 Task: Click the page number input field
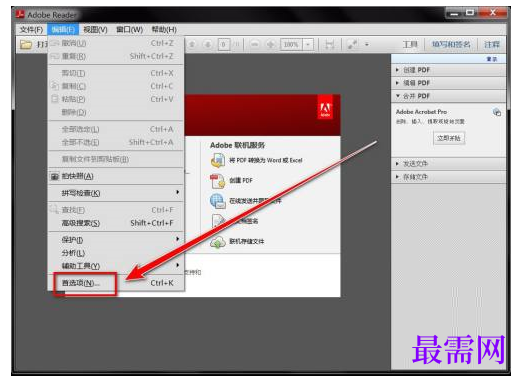[x=224, y=44]
